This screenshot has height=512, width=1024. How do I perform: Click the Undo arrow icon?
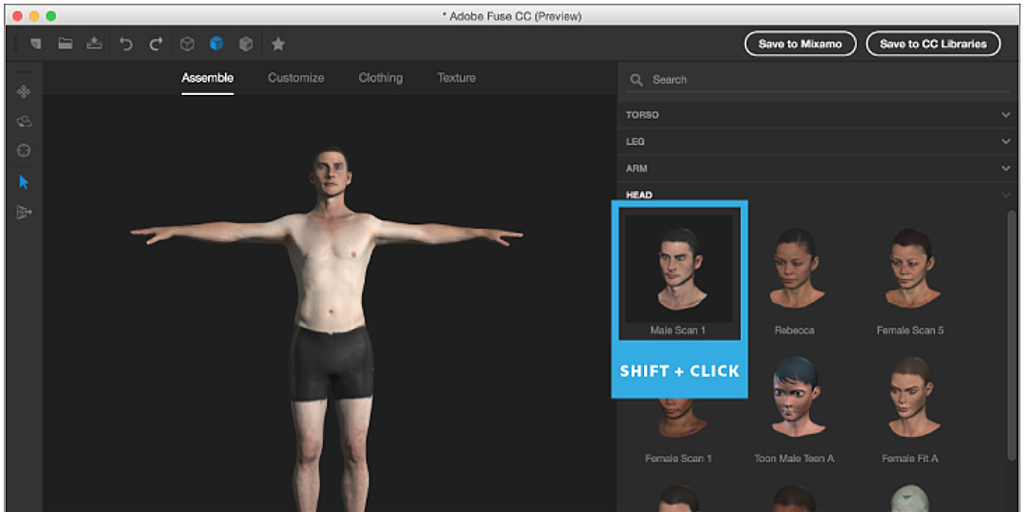click(x=126, y=44)
